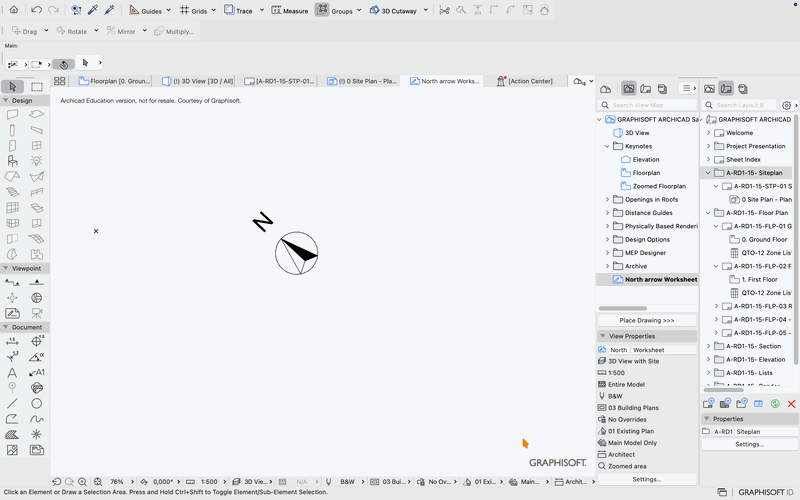This screenshot has width=800, height=500.
Task: Click the Multiply... button
Action: coord(173,31)
